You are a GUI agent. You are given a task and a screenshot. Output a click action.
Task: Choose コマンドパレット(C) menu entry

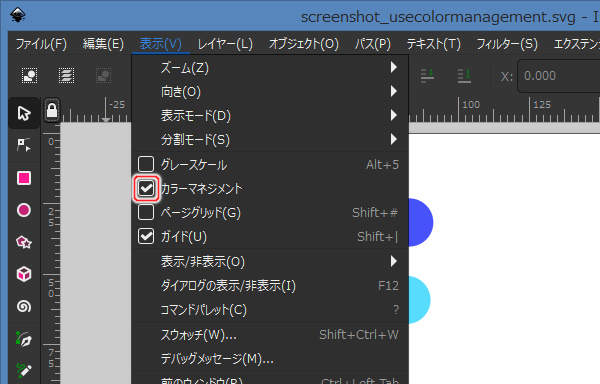coord(270,310)
